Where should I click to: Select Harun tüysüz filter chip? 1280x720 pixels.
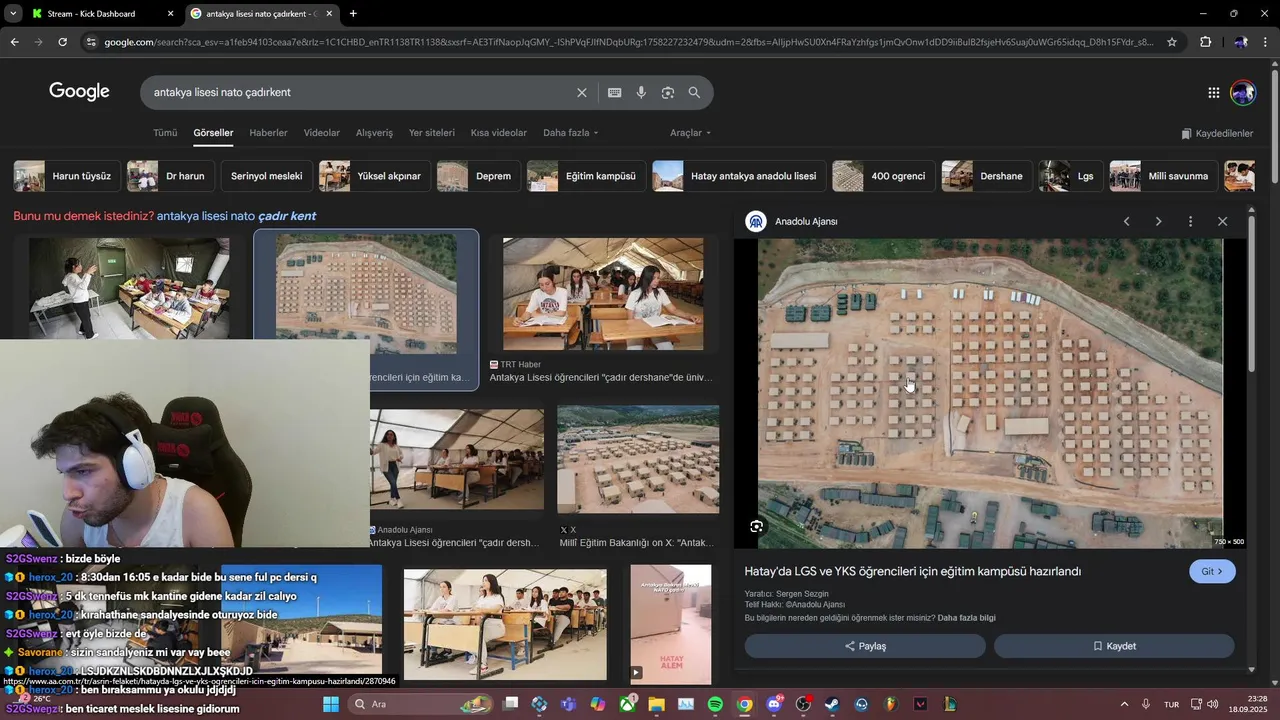click(67, 176)
